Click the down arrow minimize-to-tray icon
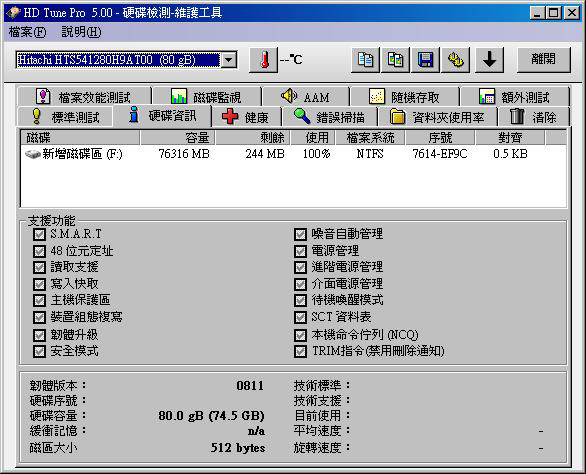 (490, 60)
